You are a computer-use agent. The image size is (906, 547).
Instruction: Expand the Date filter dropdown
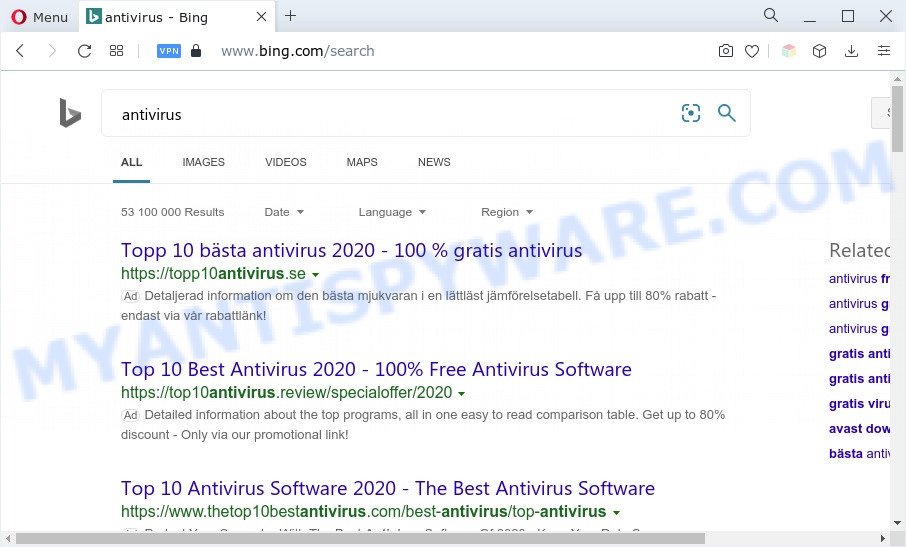(x=284, y=212)
